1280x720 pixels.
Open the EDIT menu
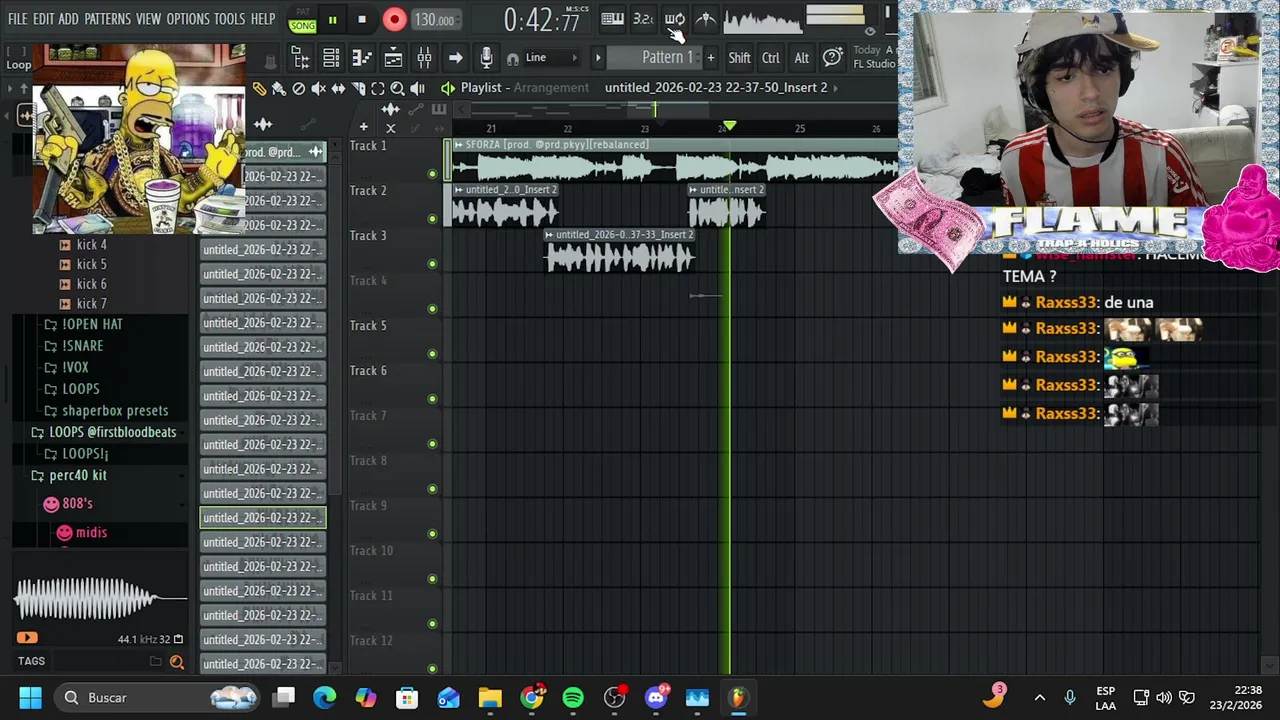[43, 19]
